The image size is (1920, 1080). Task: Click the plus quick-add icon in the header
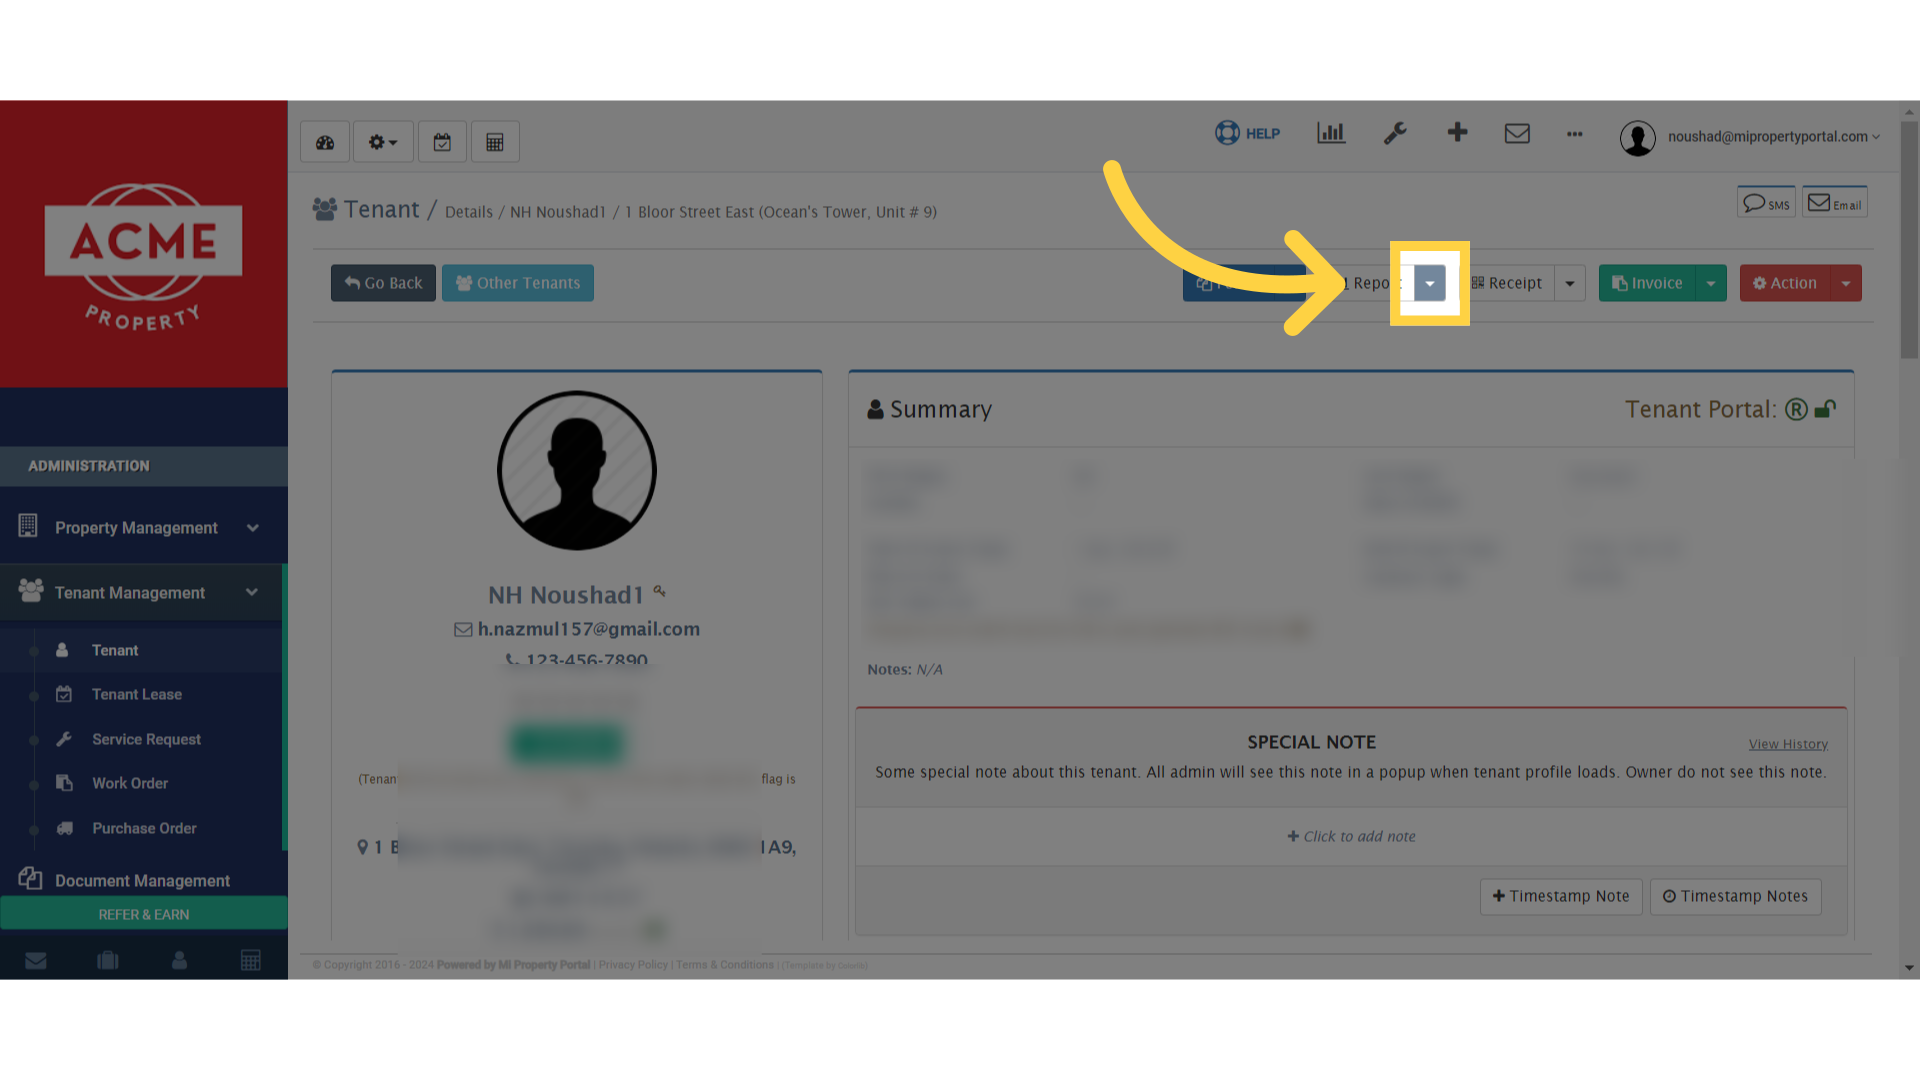click(1457, 133)
